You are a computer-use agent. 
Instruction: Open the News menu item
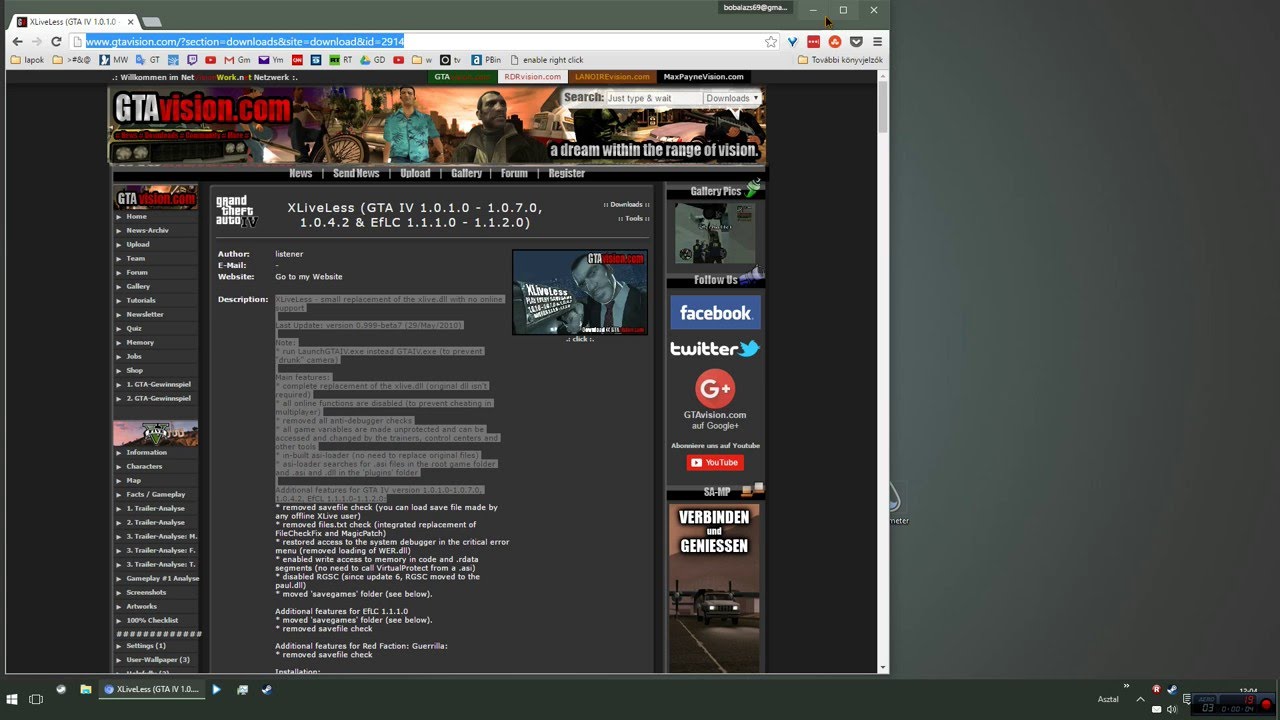(x=301, y=173)
